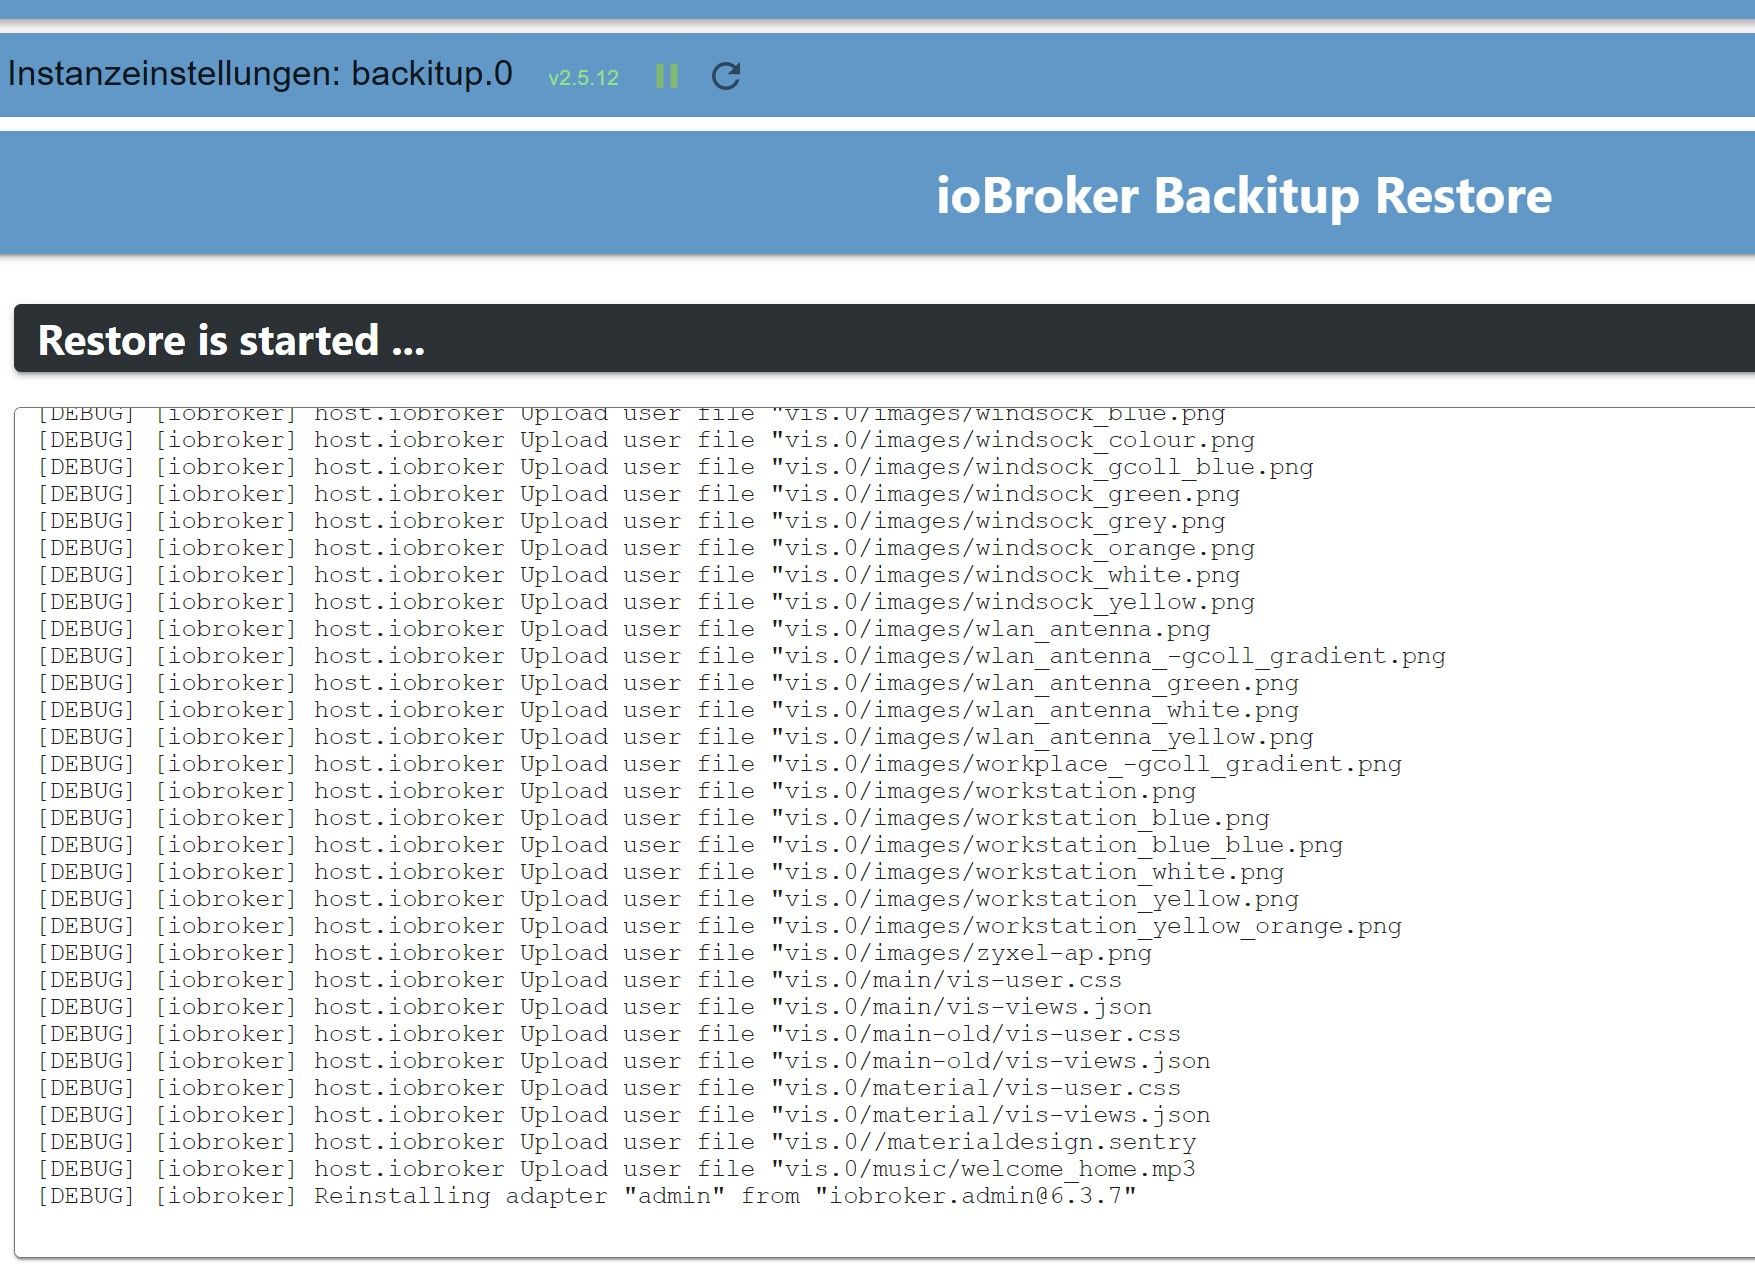The image size is (1755, 1277).
Task: Click the ioBroker Backitup Restore heading
Action: coord(1243,196)
